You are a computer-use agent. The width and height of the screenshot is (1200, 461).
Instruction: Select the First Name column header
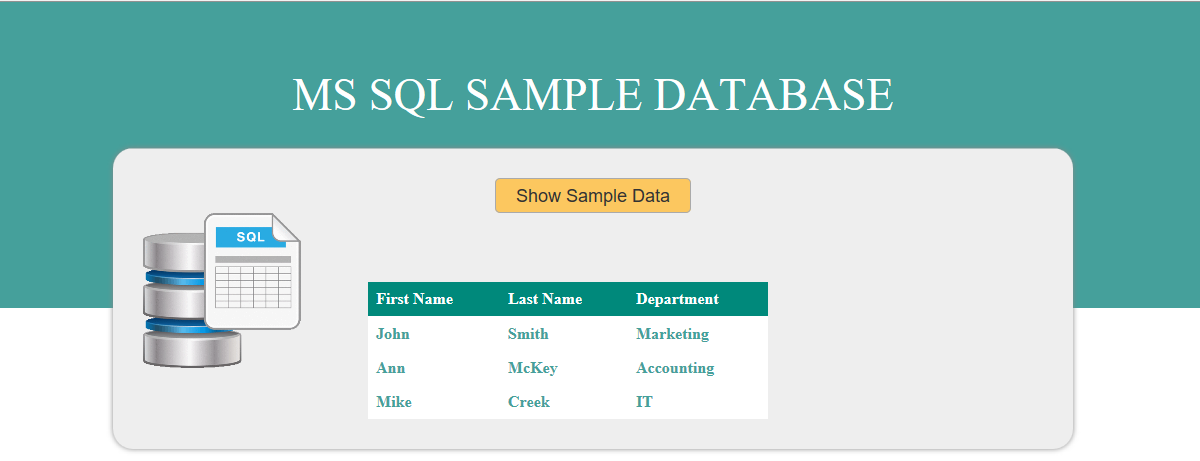pos(415,299)
